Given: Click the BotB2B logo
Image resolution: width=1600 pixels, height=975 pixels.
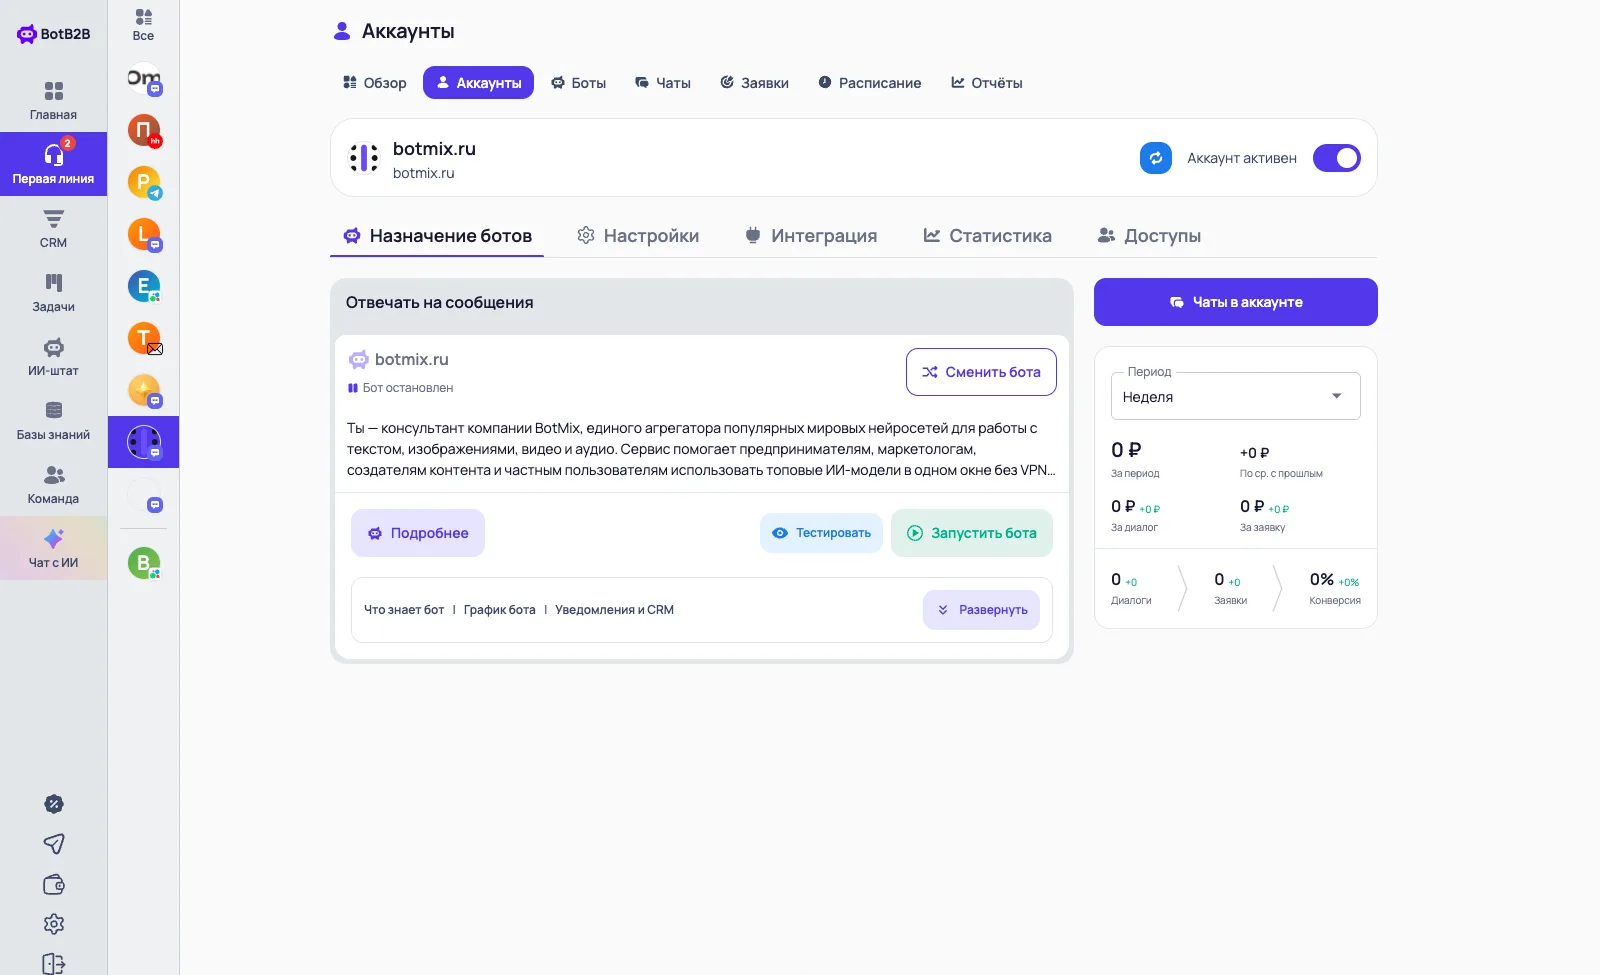Looking at the screenshot, I should pyautogui.click(x=54, y=34).
